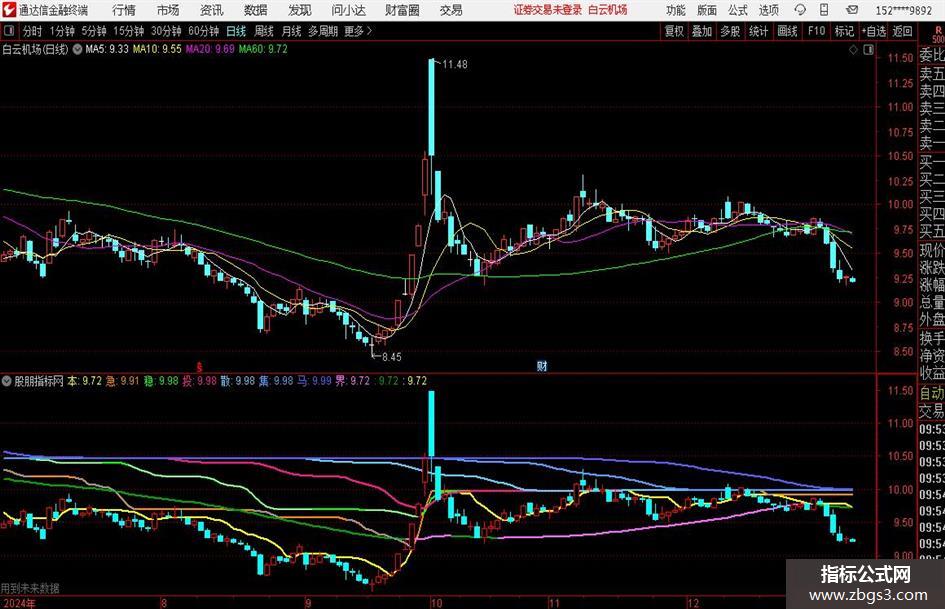
Task: Click the MA5: 9.33 indicator value
Action: 107,49
